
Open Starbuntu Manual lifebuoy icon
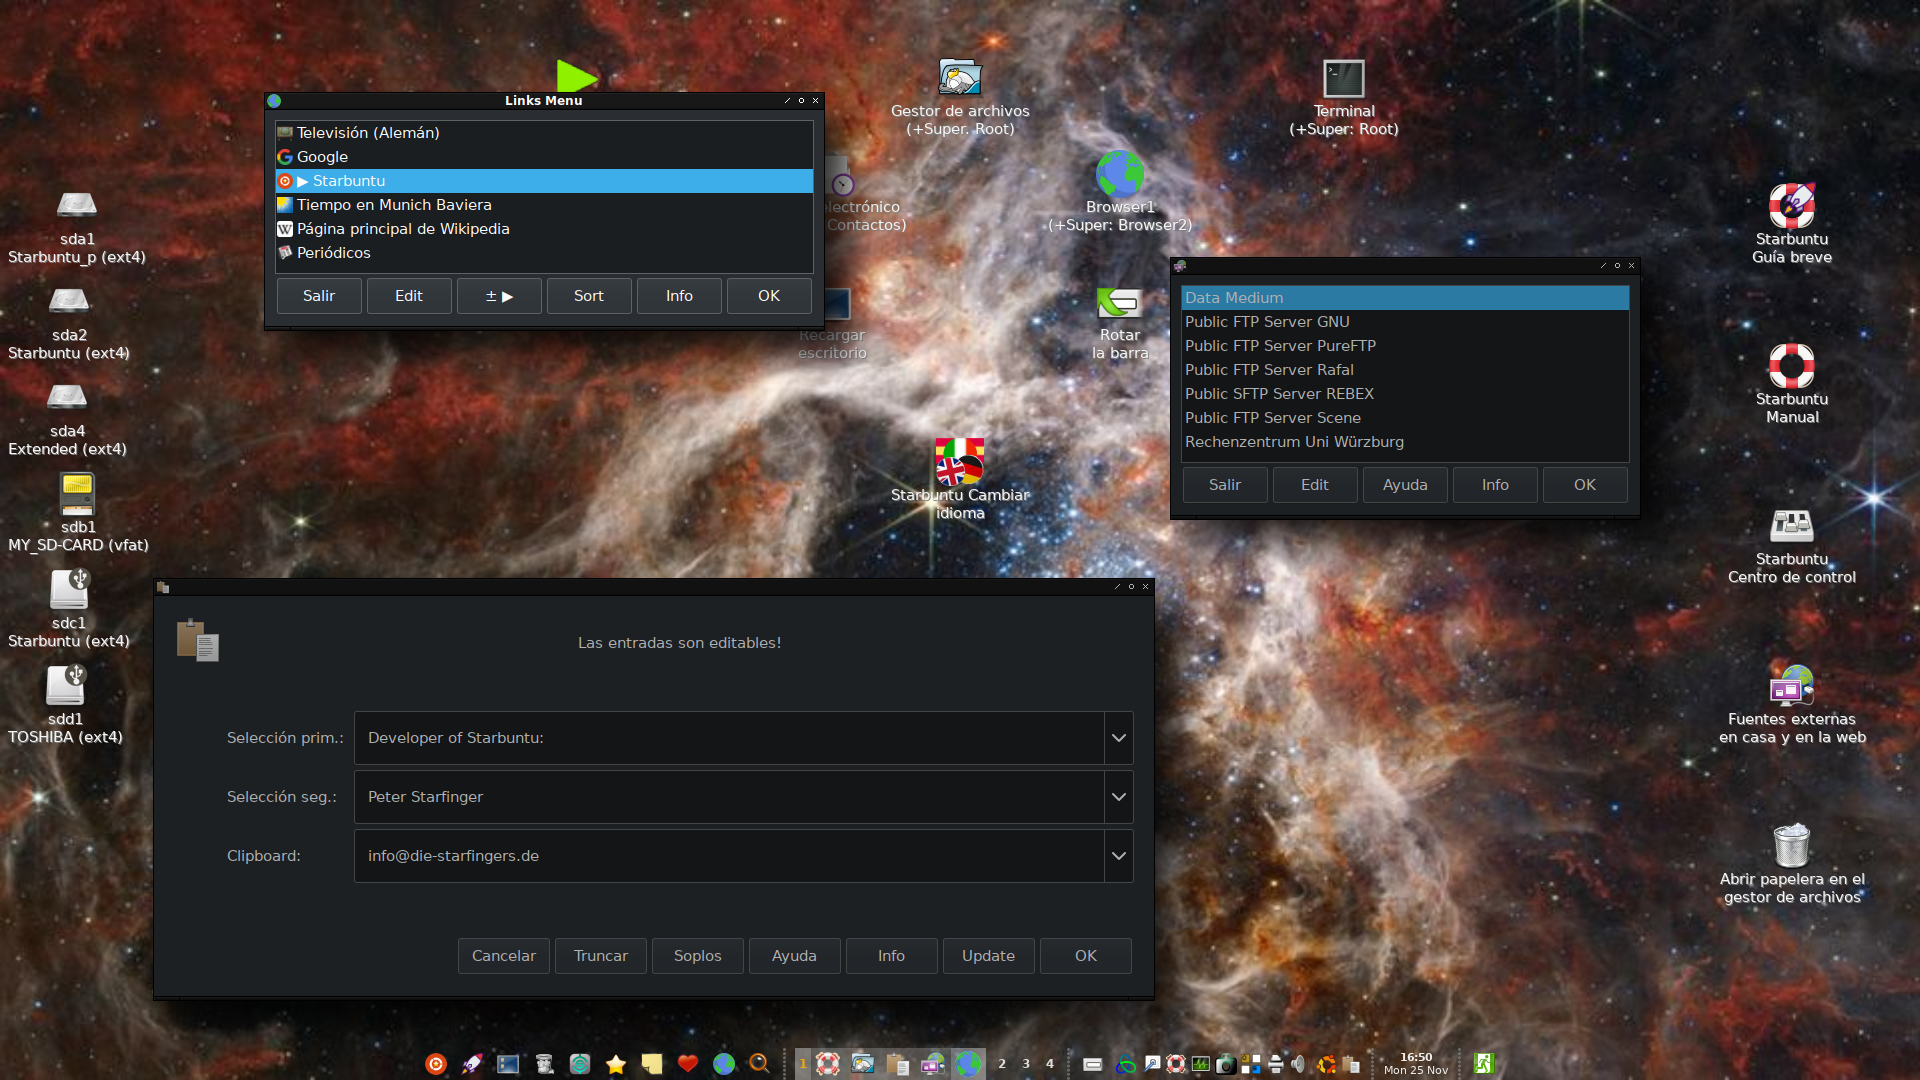pos(1792,366)
